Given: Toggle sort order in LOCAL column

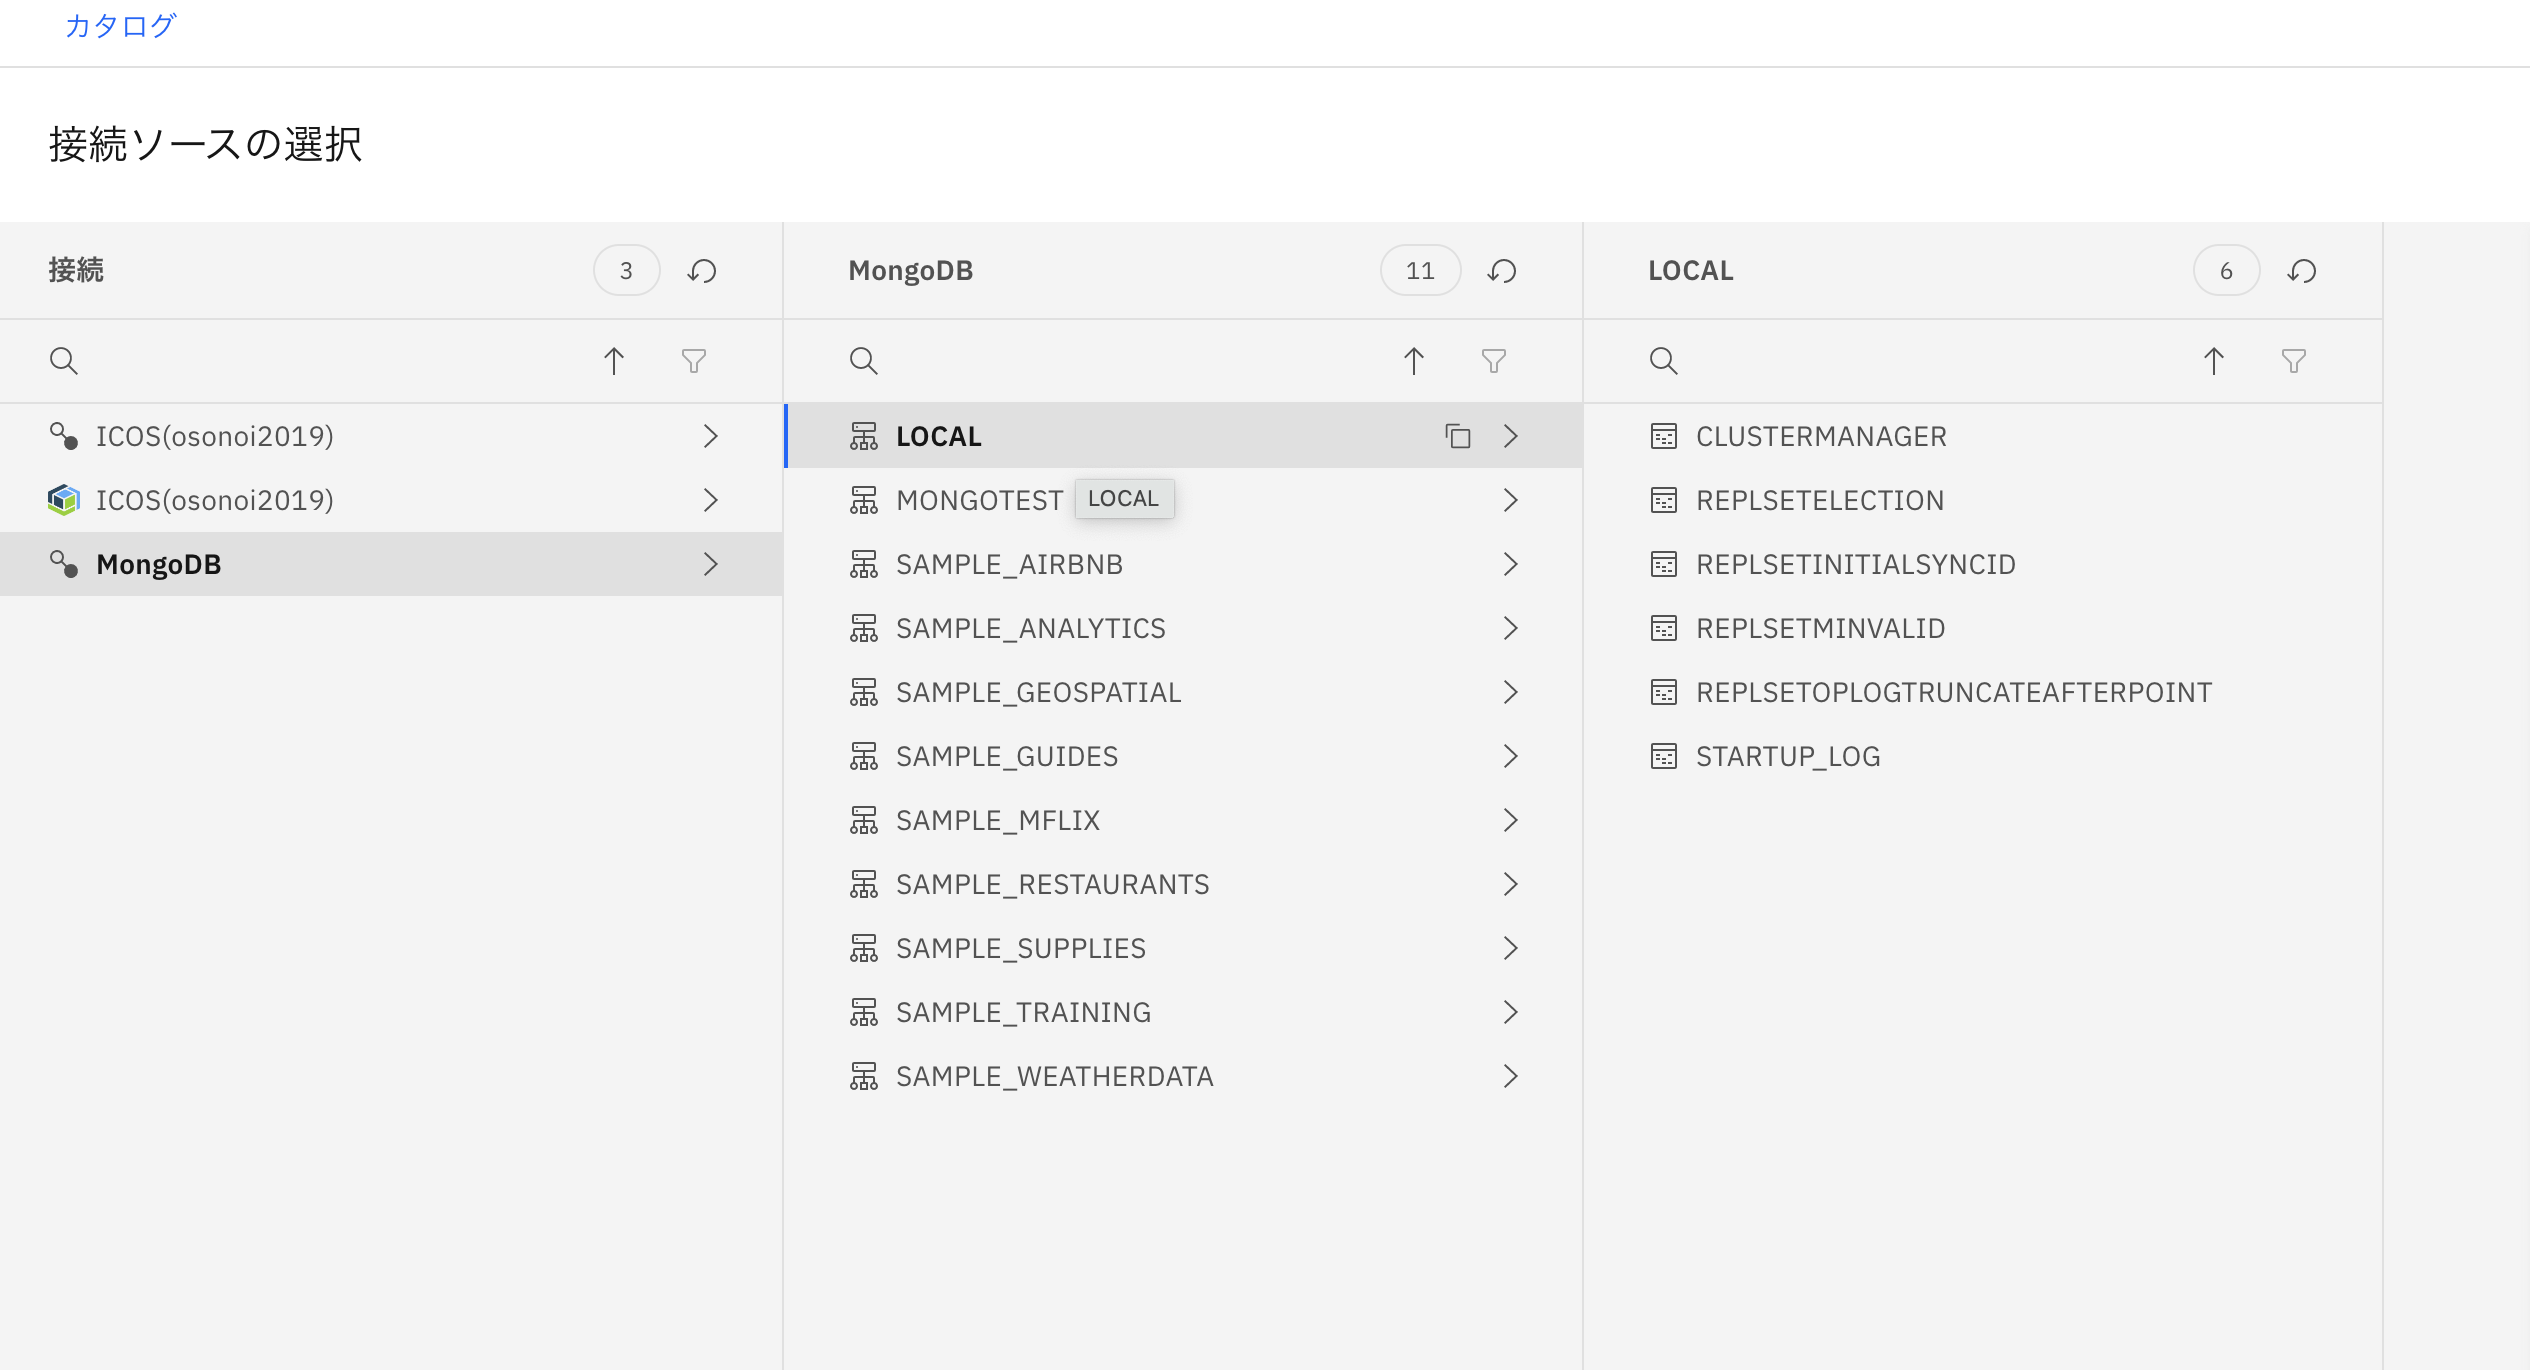Looking at the screenshot, I should coord(2214,360).
